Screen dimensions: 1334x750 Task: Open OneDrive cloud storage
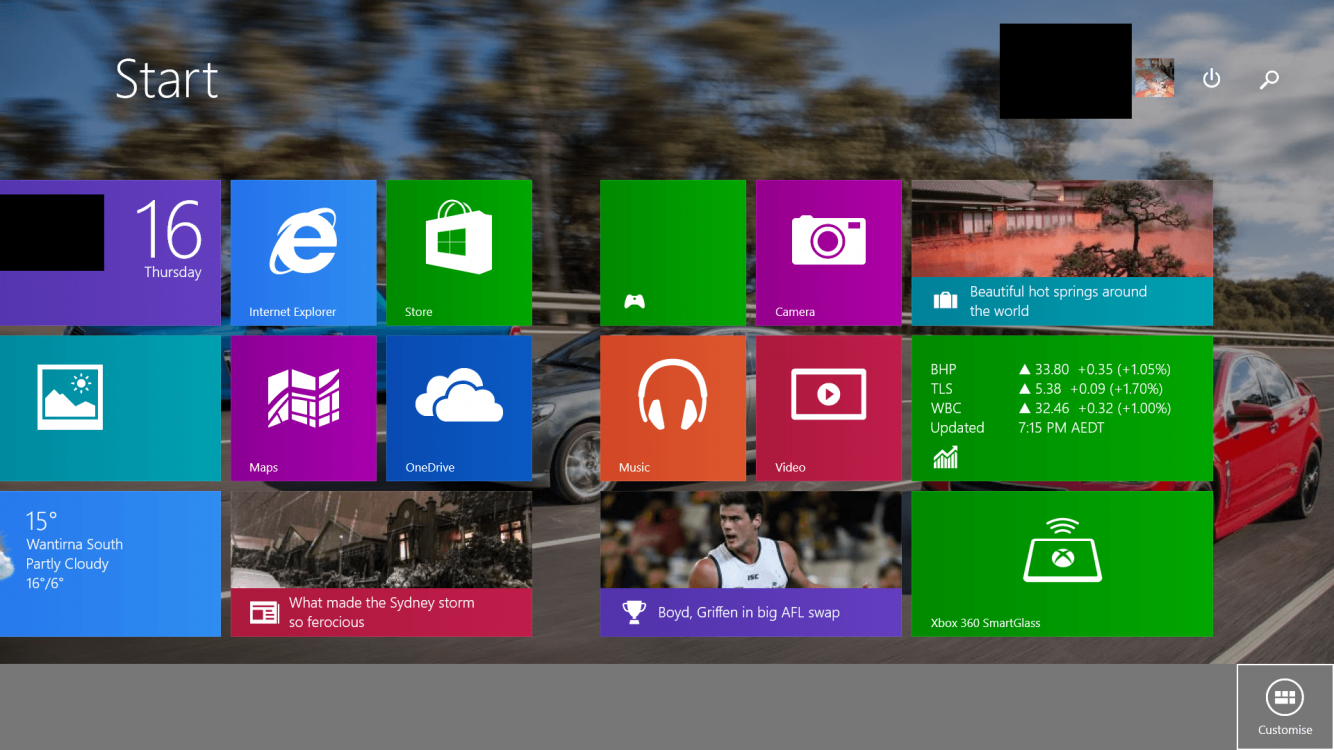coord(459,408)
